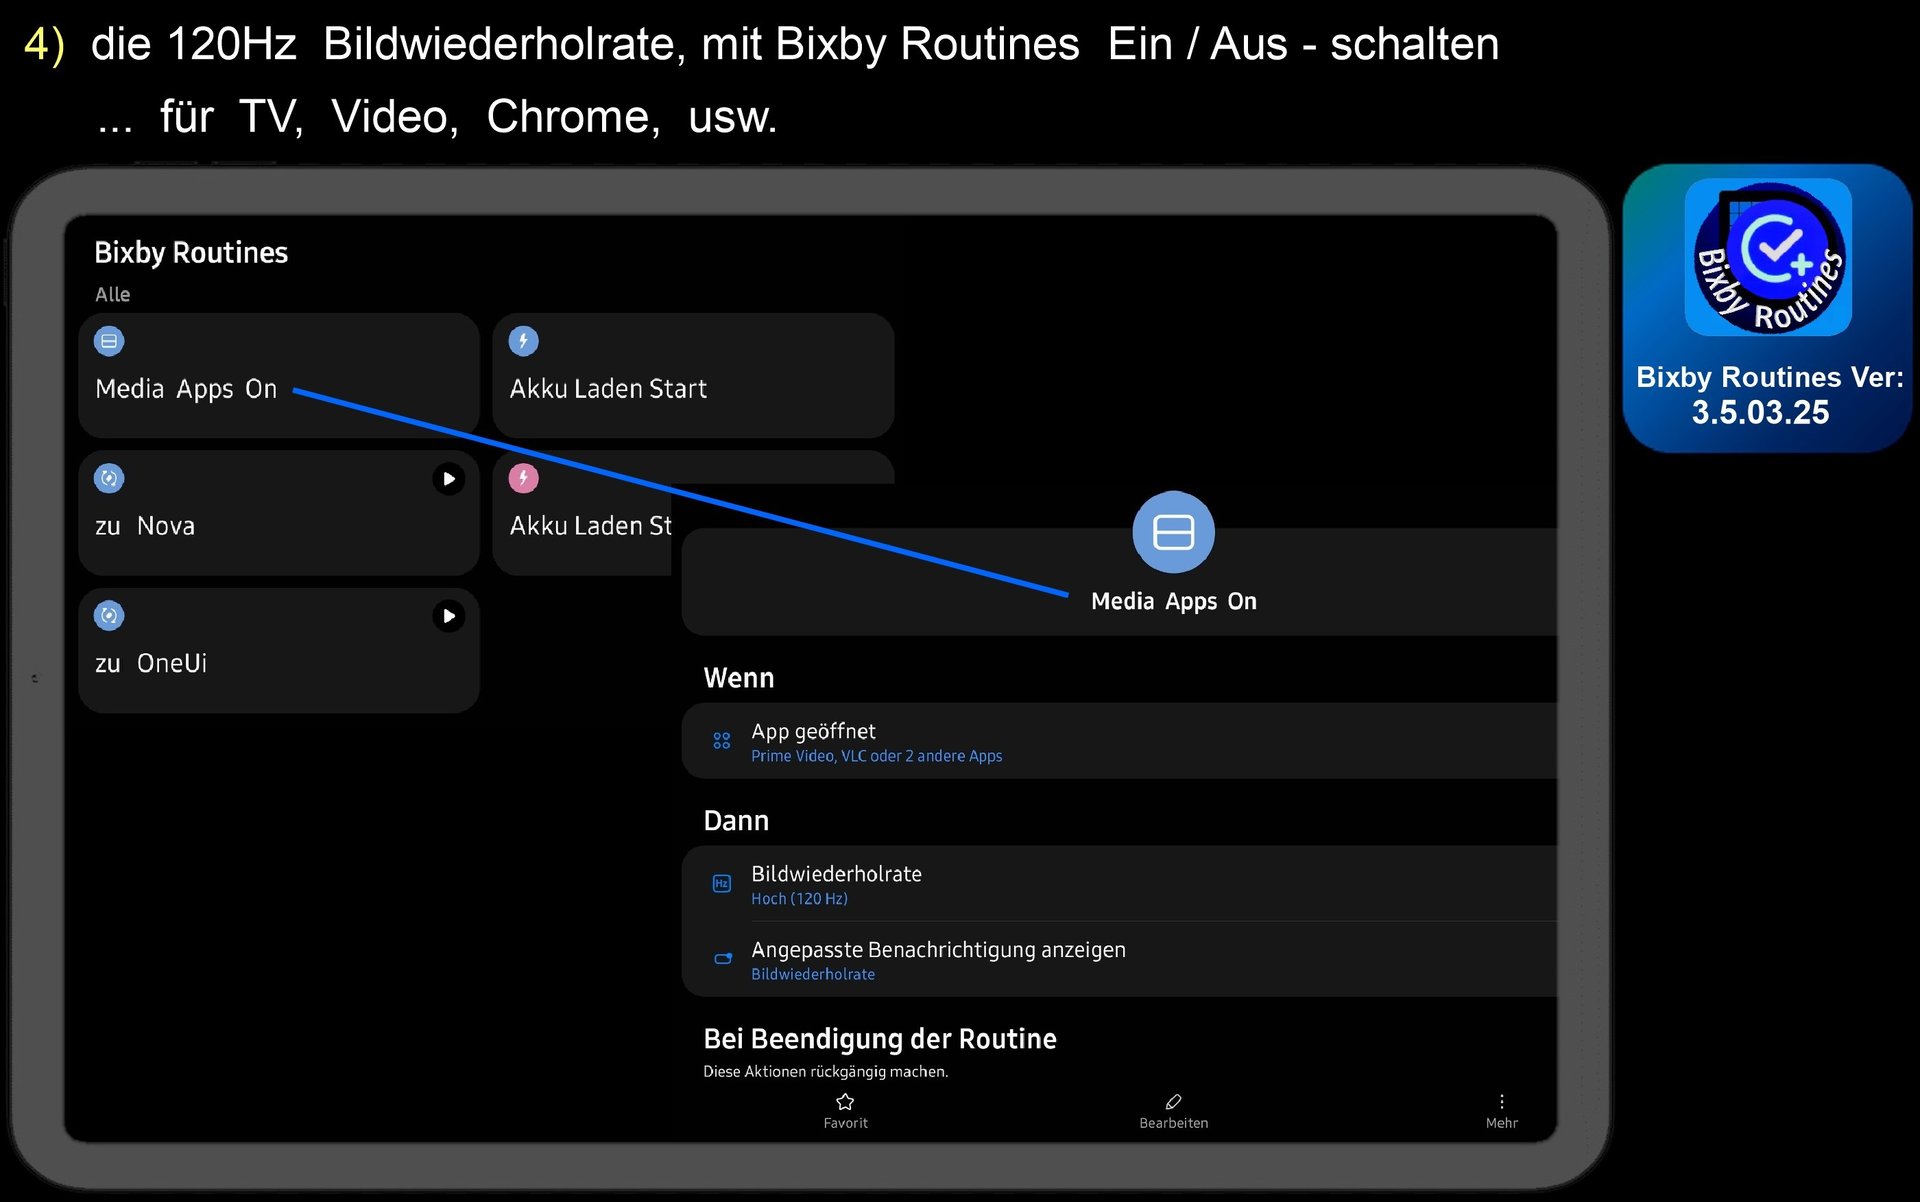Select the Media Apps On title in detail panel
Viewport: 1920px width, 1202px height.
(x=1173, y=601)
